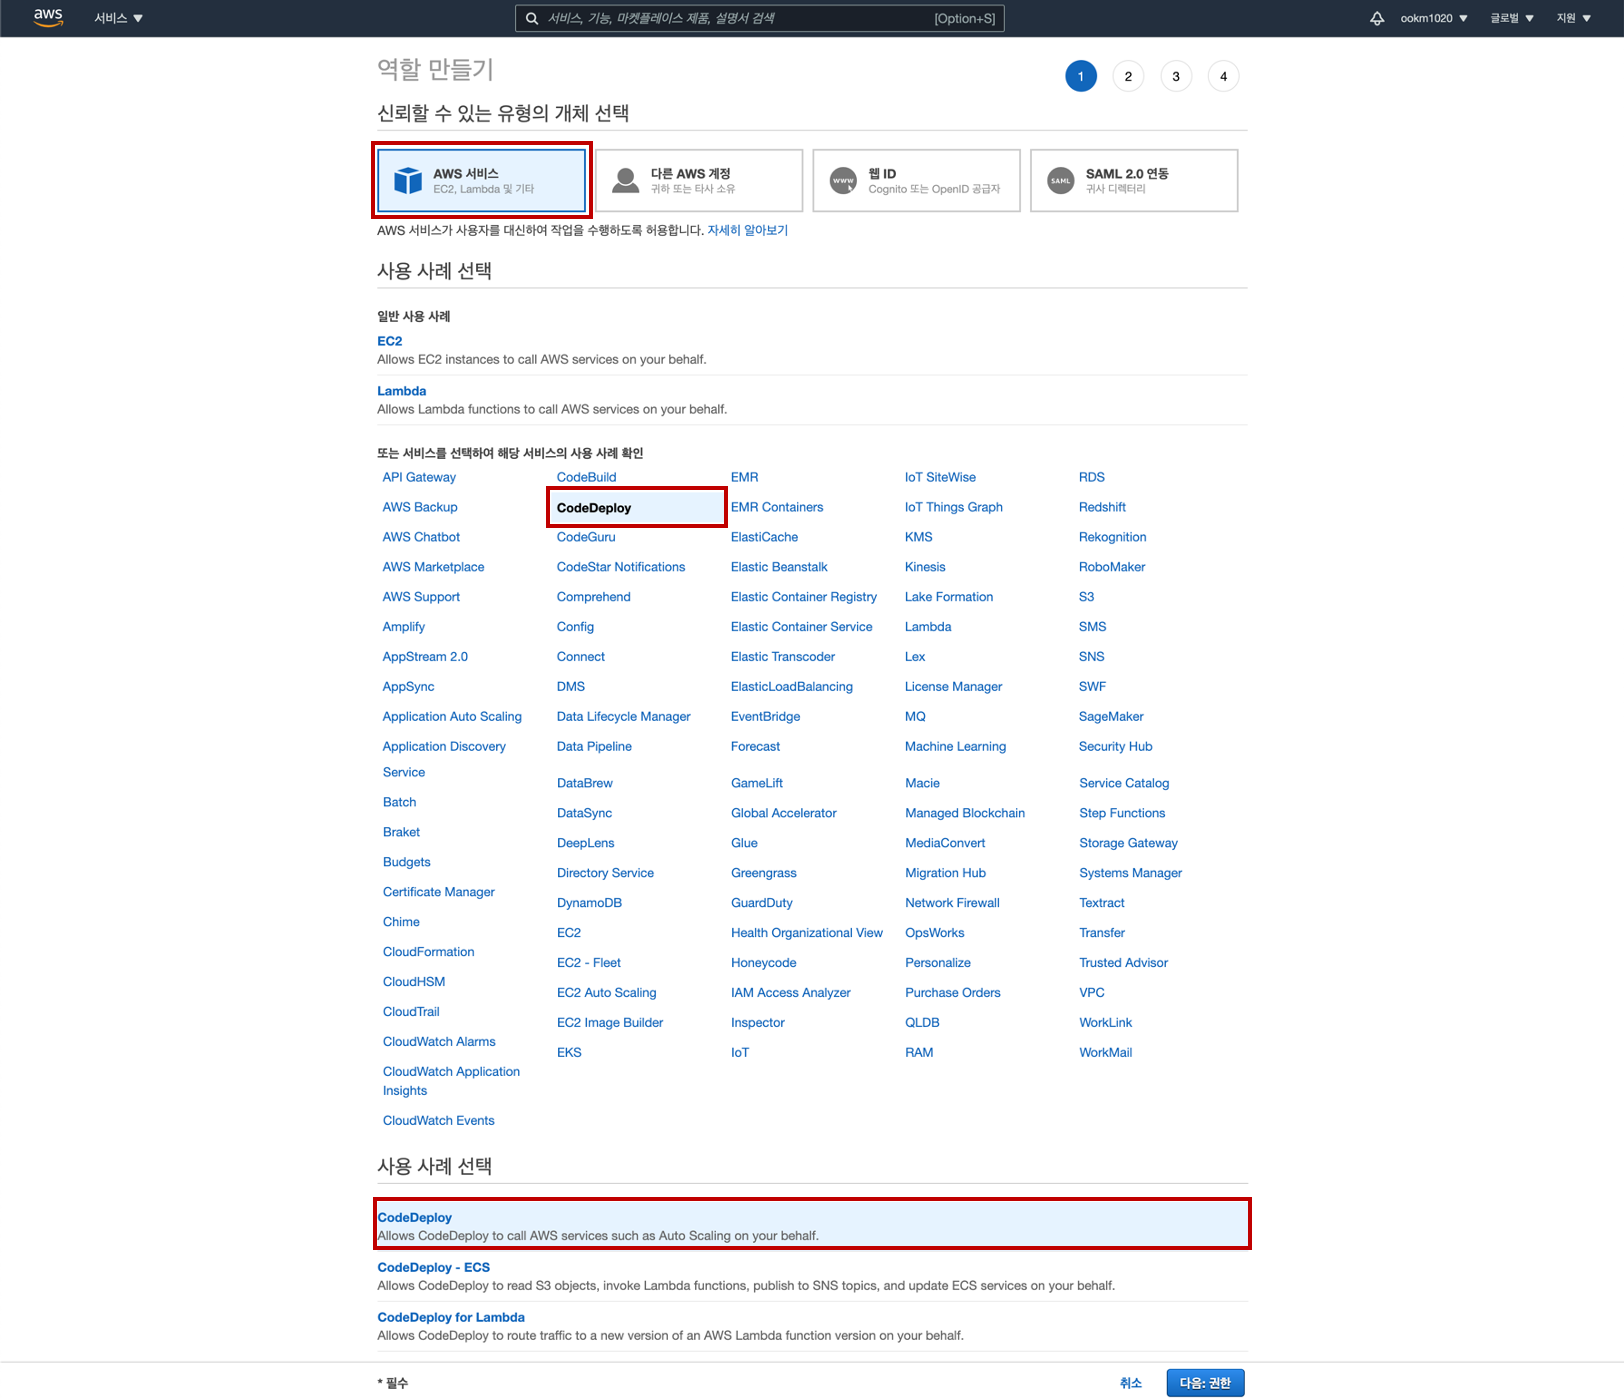
Task: Choose the CodeDeploy - ECS use case
Action: pyautogui.click(x=434, y=1267)
